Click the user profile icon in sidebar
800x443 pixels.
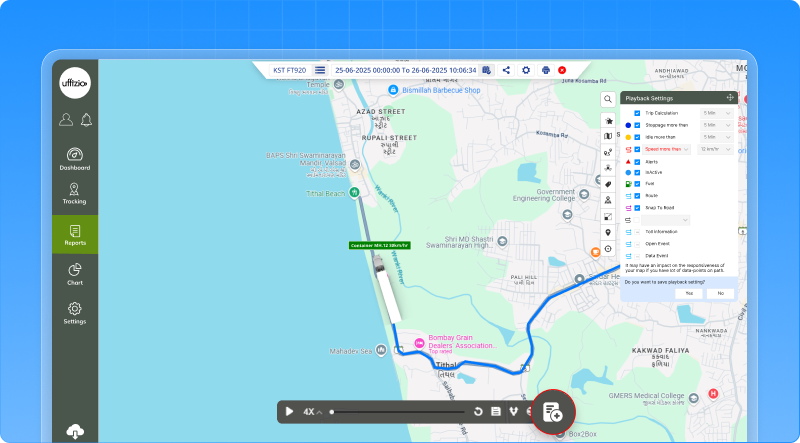[x=66, y=120]
